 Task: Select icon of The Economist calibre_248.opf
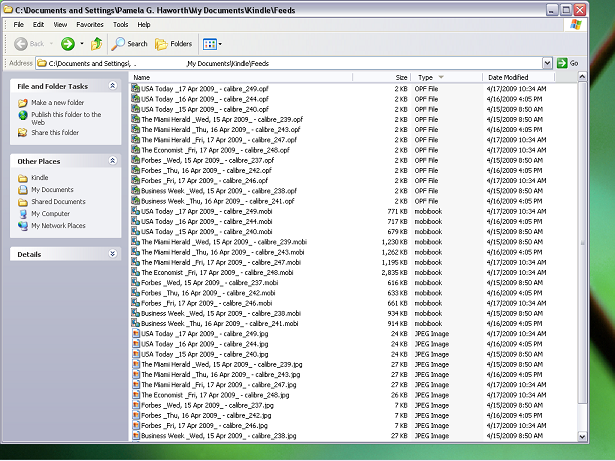coord(135,149)
